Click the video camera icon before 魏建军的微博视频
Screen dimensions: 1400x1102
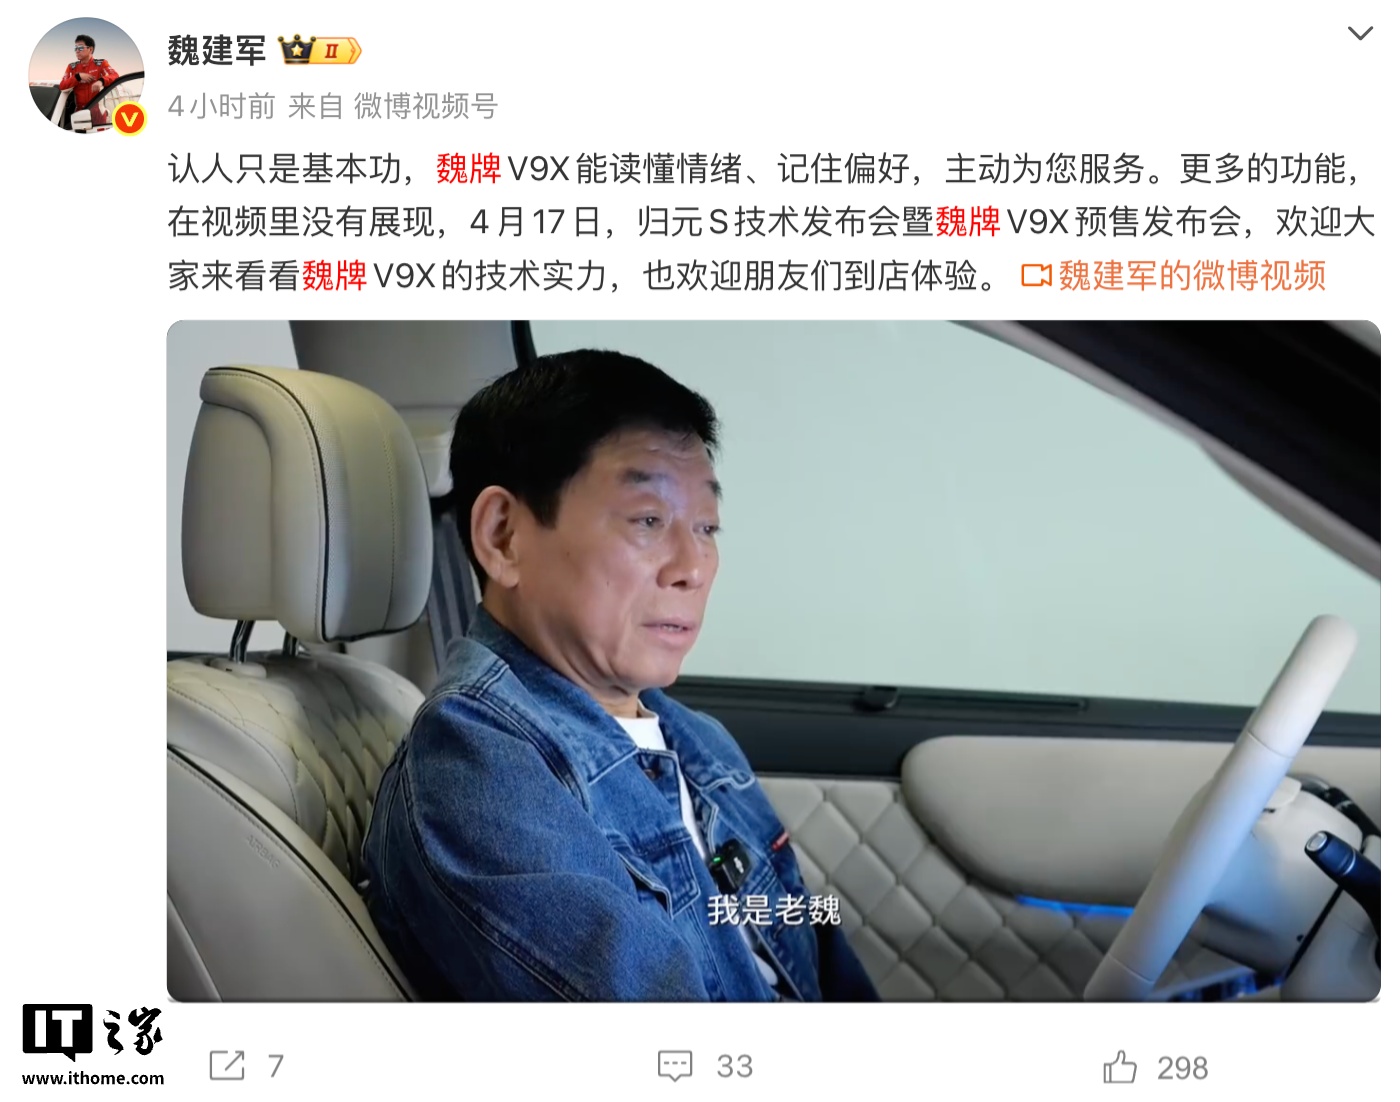click(x=1036, y=276)
